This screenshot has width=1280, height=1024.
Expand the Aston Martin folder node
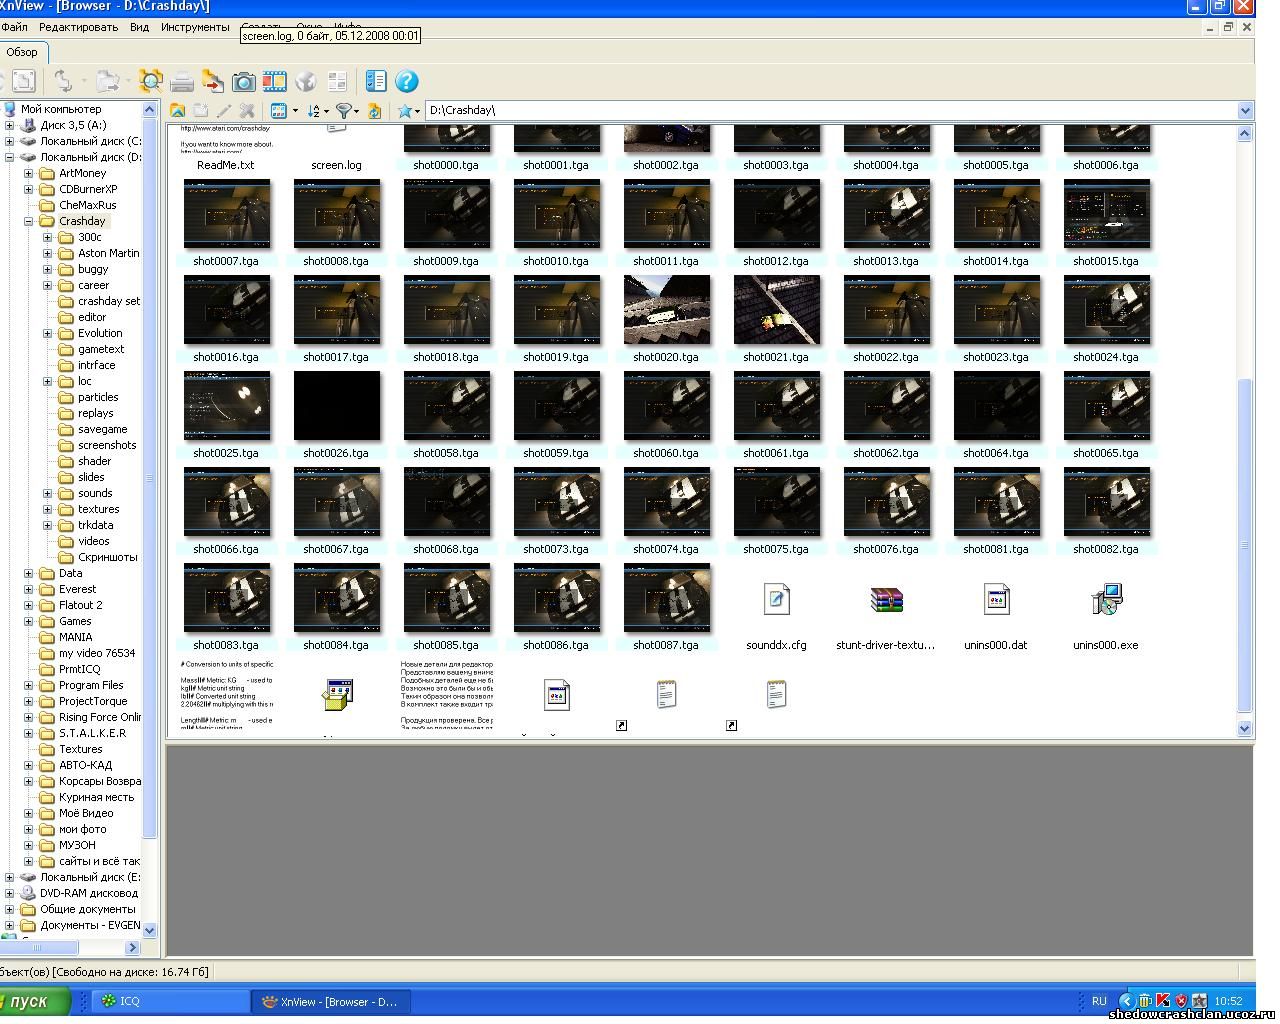(x=47, y=253)
